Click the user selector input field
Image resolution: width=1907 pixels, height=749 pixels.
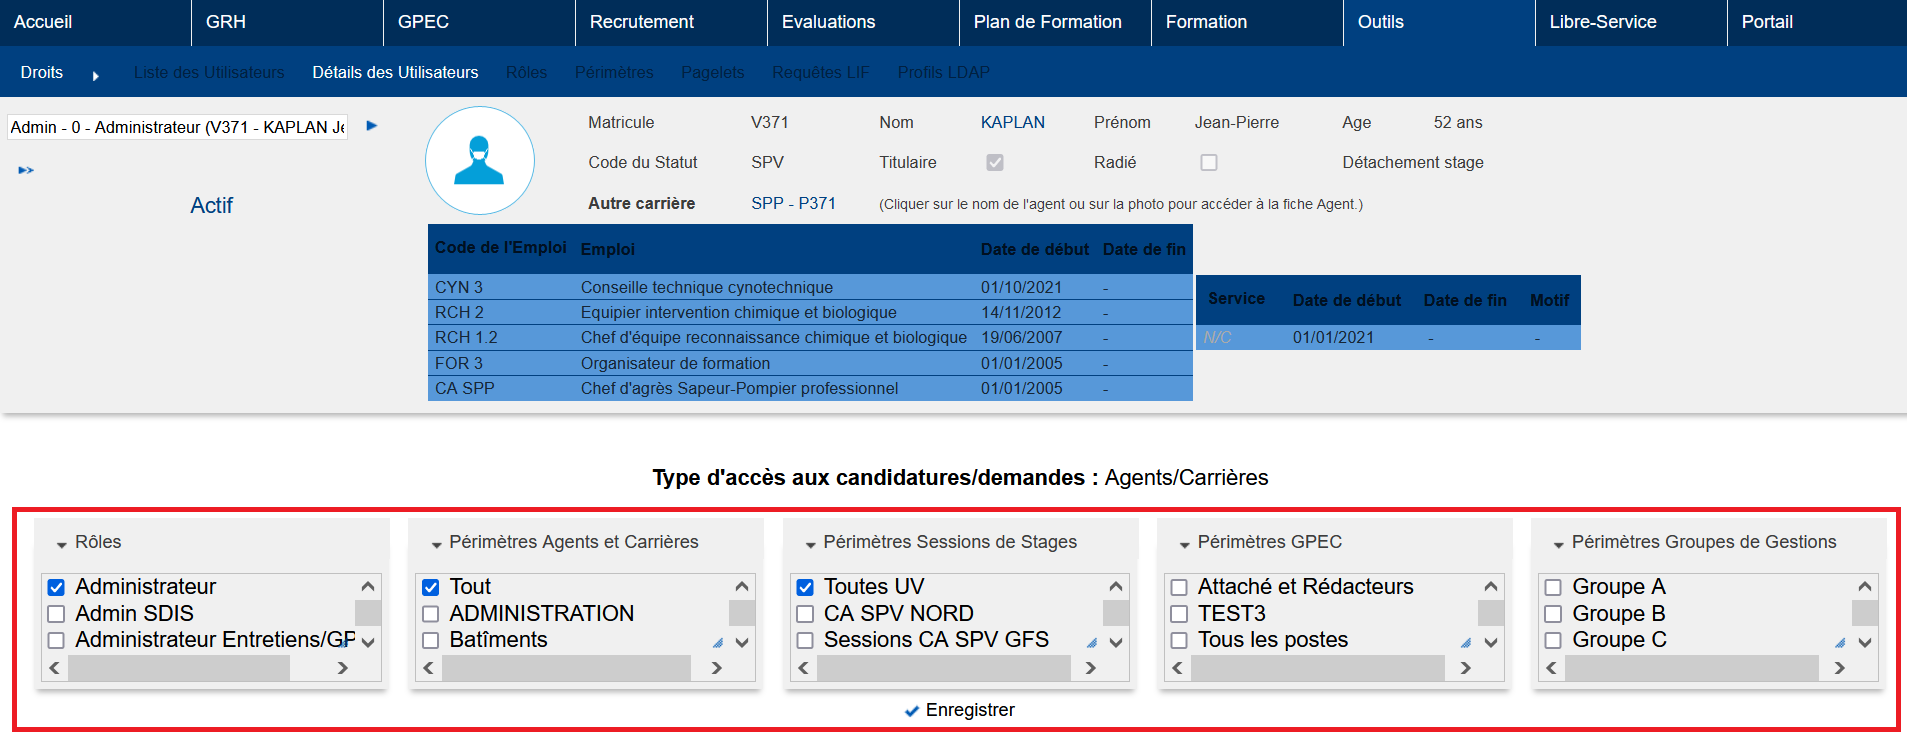[x=177, y=127]
